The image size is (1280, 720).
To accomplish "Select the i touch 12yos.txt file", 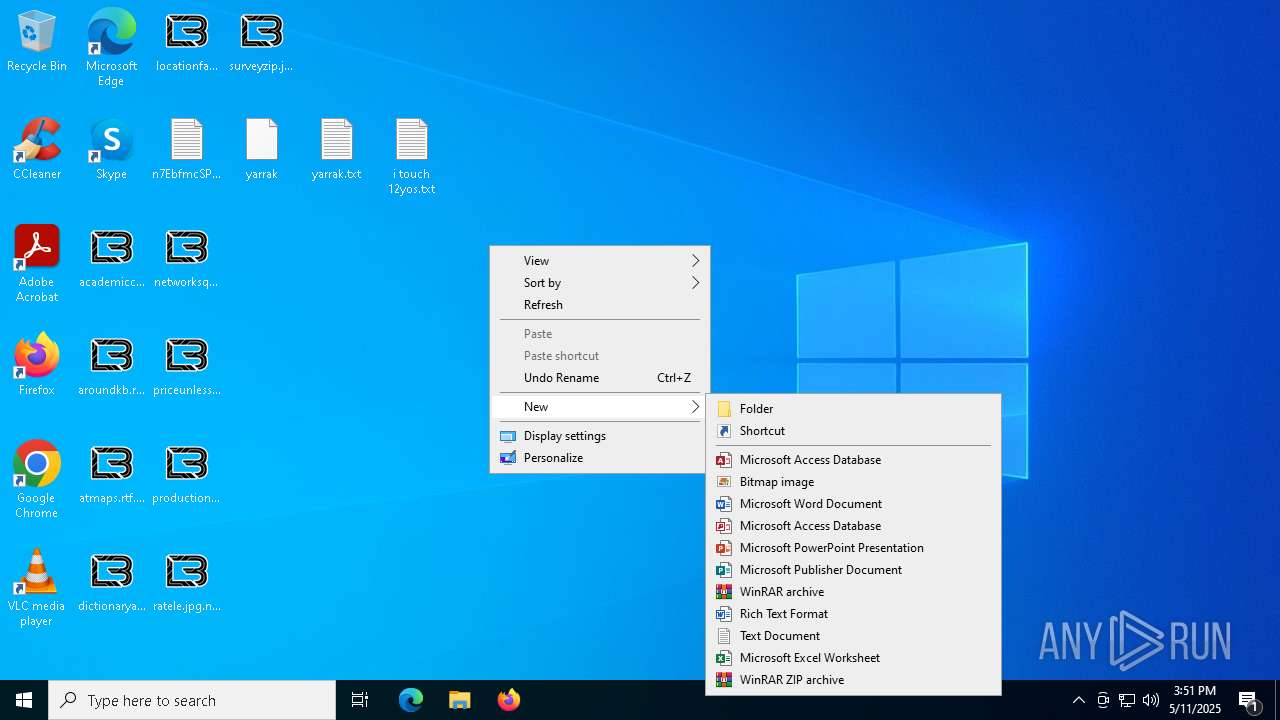I will click(412, 156).
